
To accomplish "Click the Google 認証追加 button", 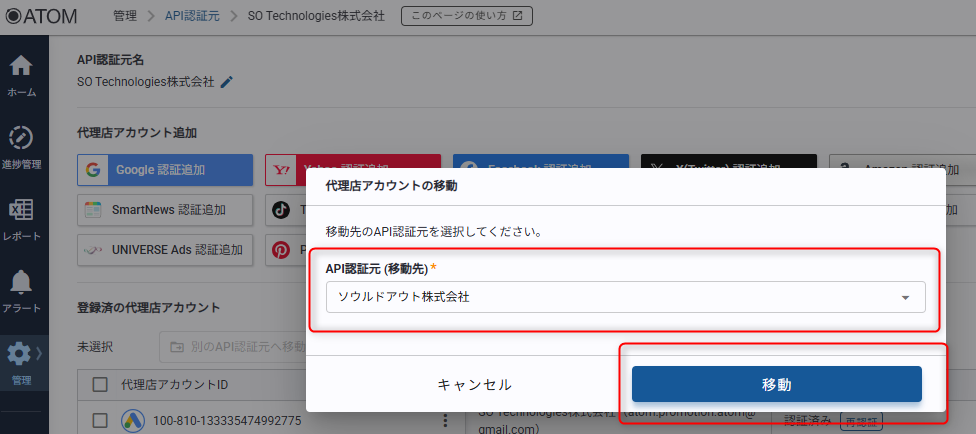I will click(165, 170).
